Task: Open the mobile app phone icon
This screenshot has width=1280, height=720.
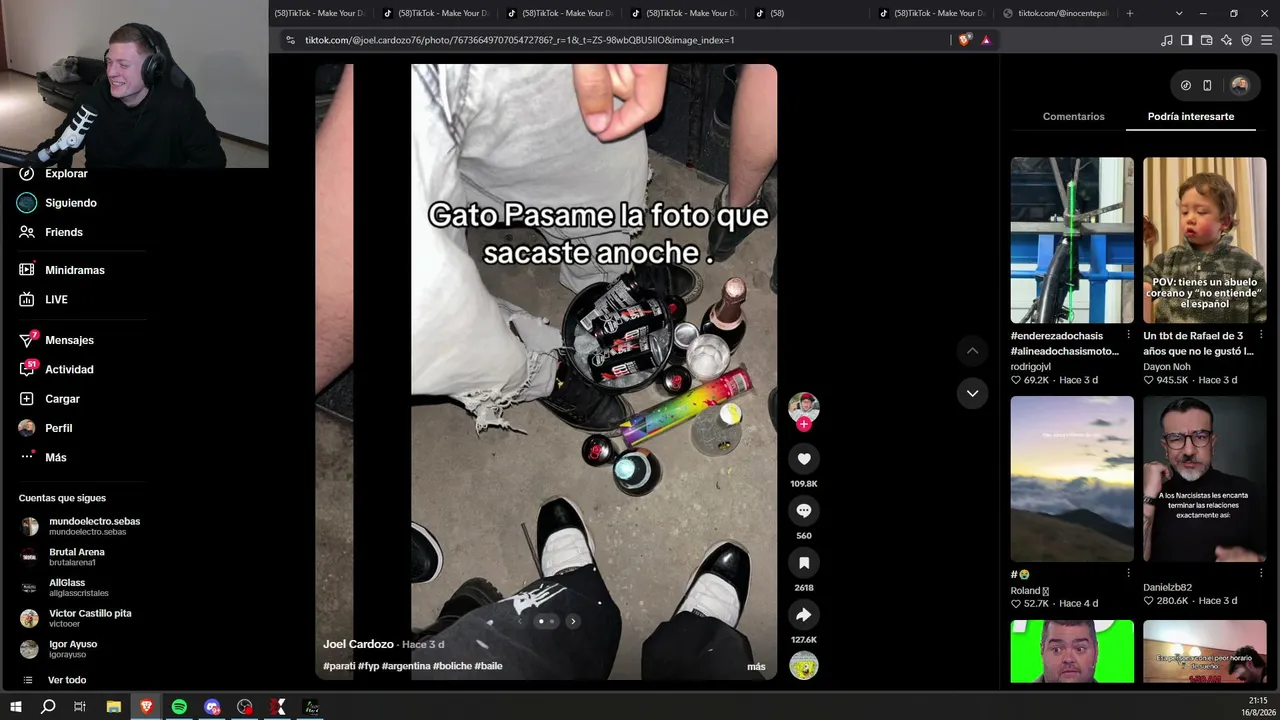Action: 1207,85
